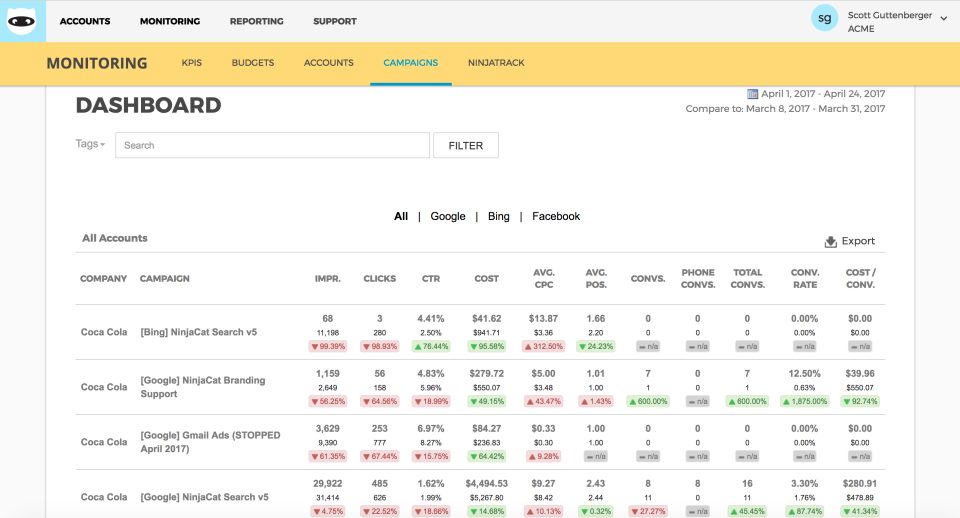
Task: Filter campaigns by Facebook
Action: pos(556,216)
